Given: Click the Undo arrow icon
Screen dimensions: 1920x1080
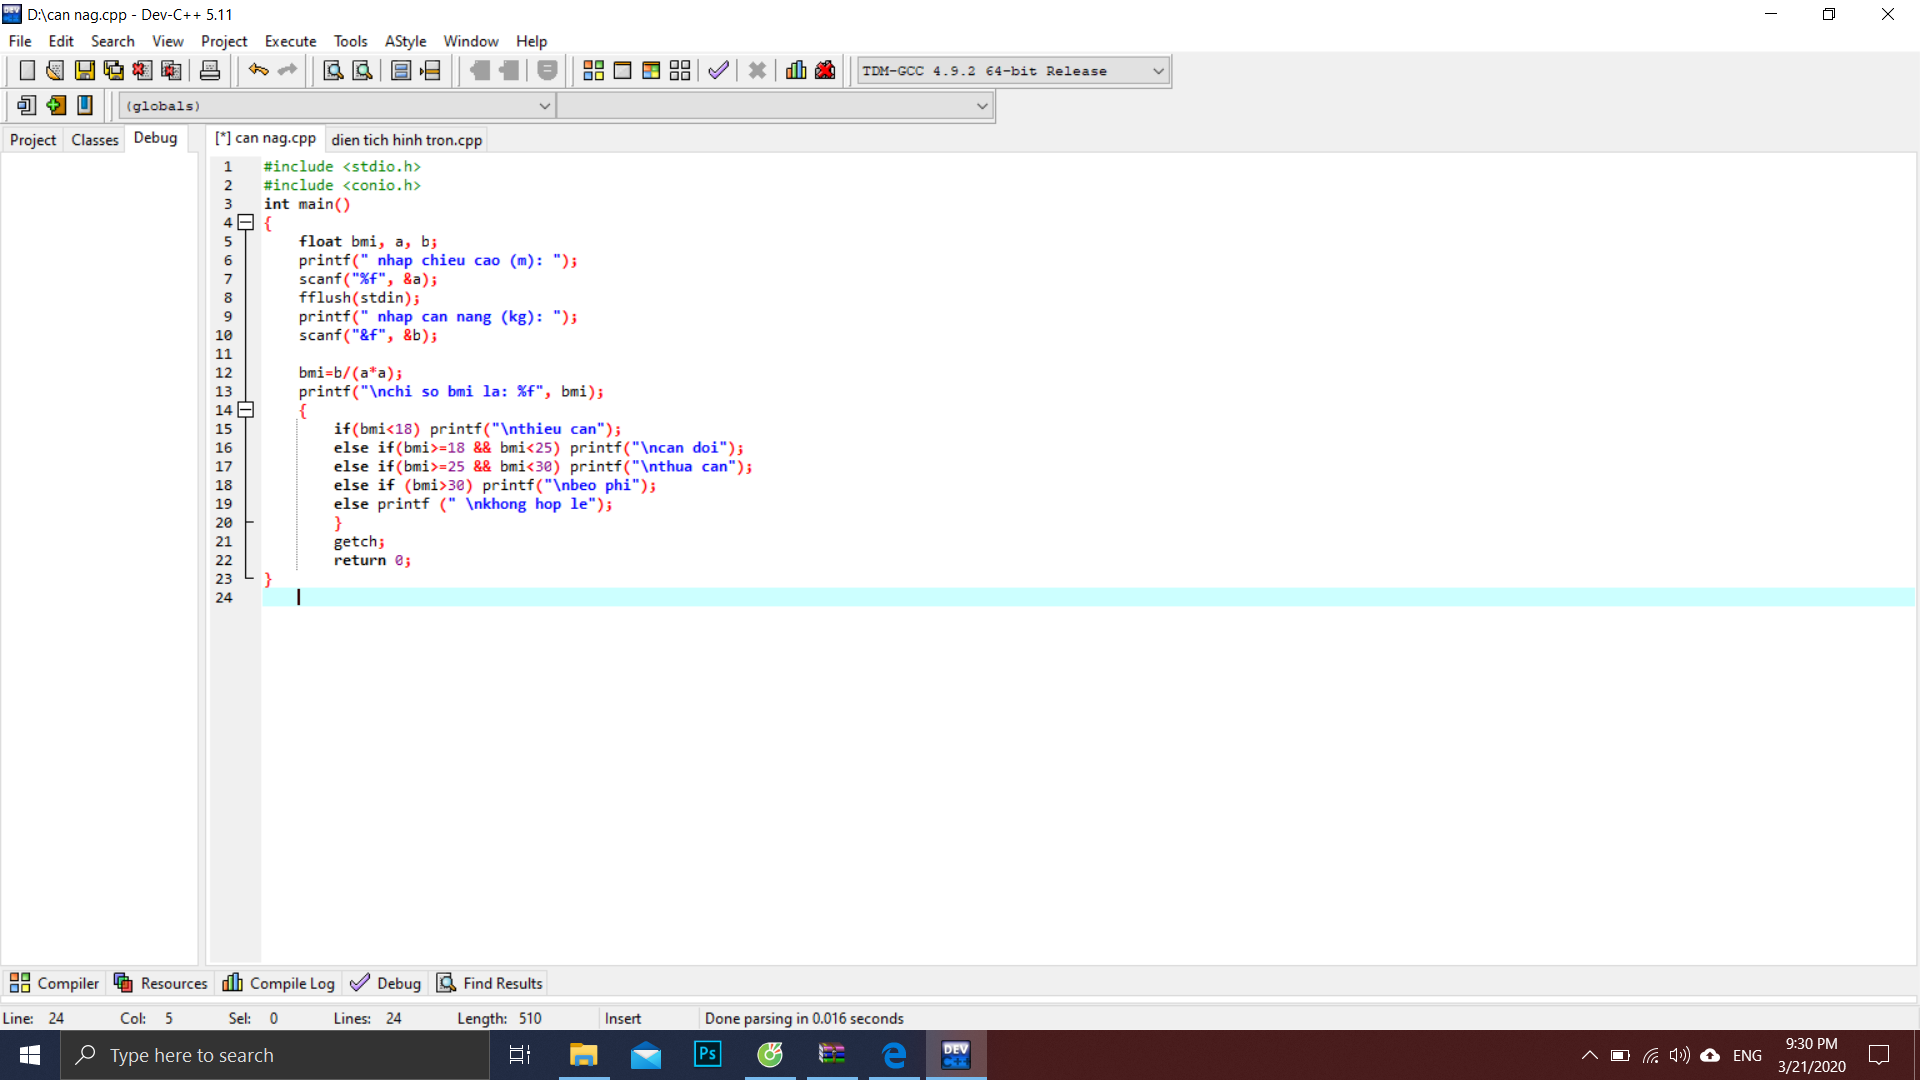Looking at the screenshot, I should coord(258,70).
